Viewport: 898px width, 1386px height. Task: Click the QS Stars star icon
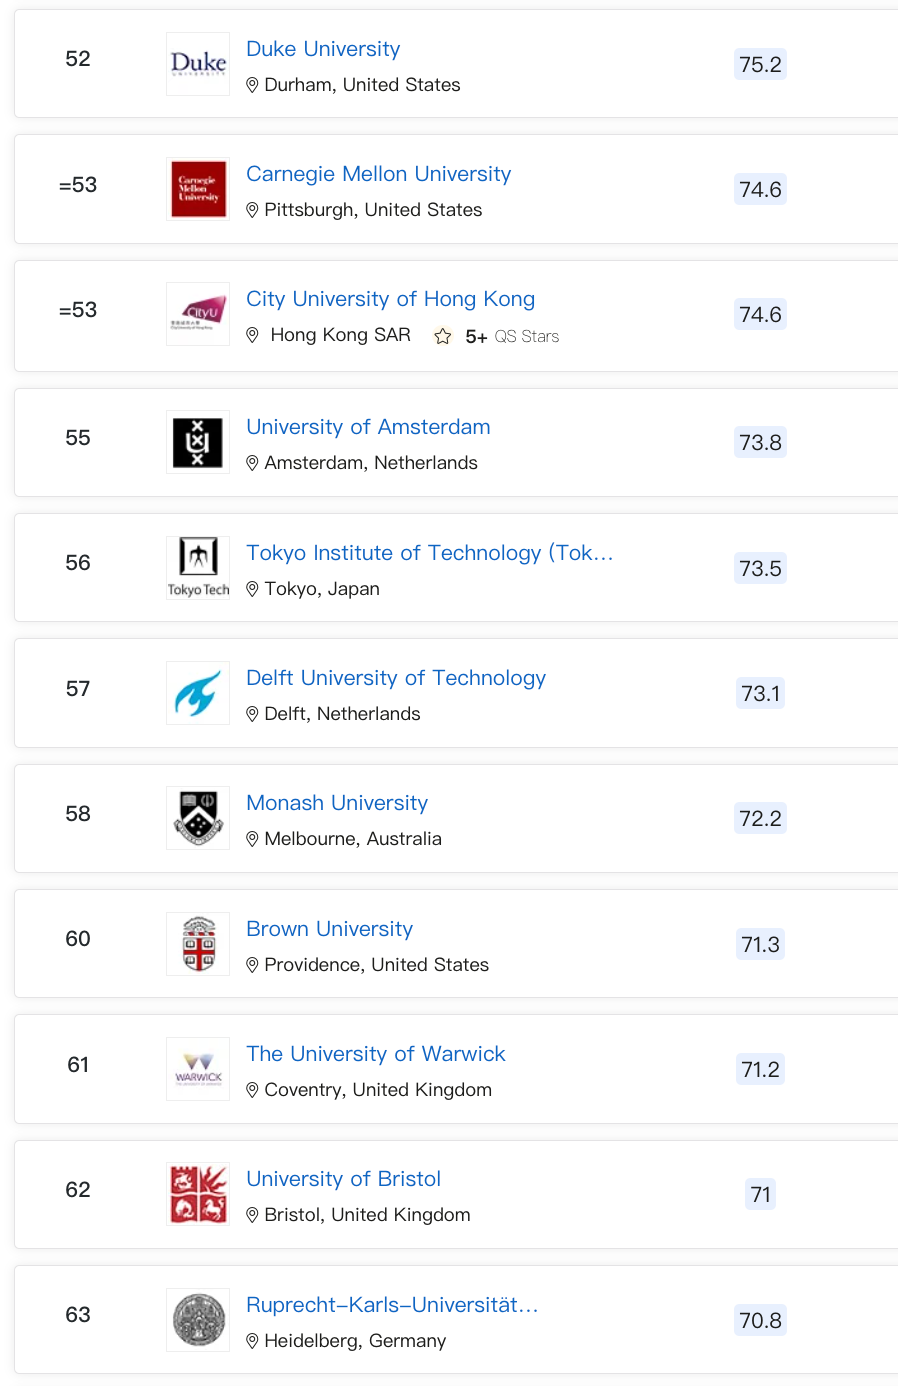[x=443, y=336]
